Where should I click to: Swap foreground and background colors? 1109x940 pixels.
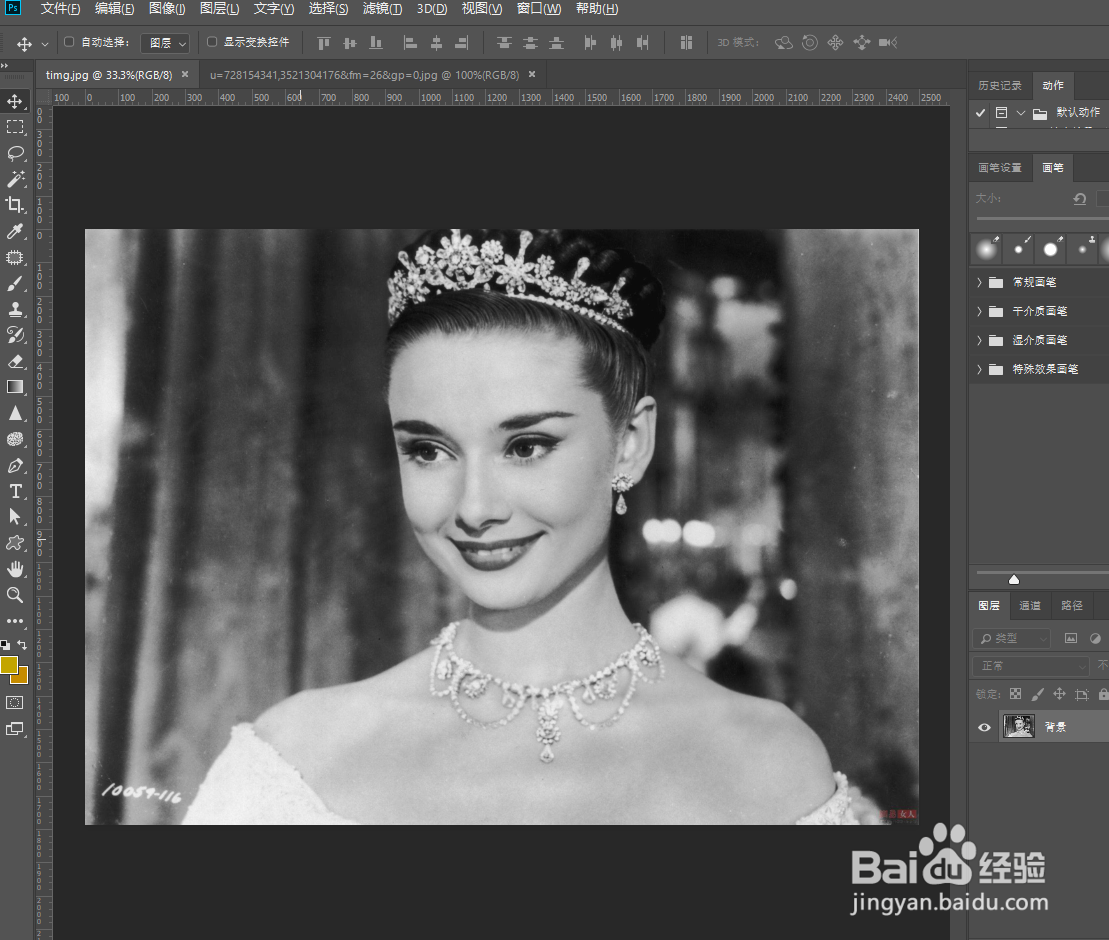(23, 644)
